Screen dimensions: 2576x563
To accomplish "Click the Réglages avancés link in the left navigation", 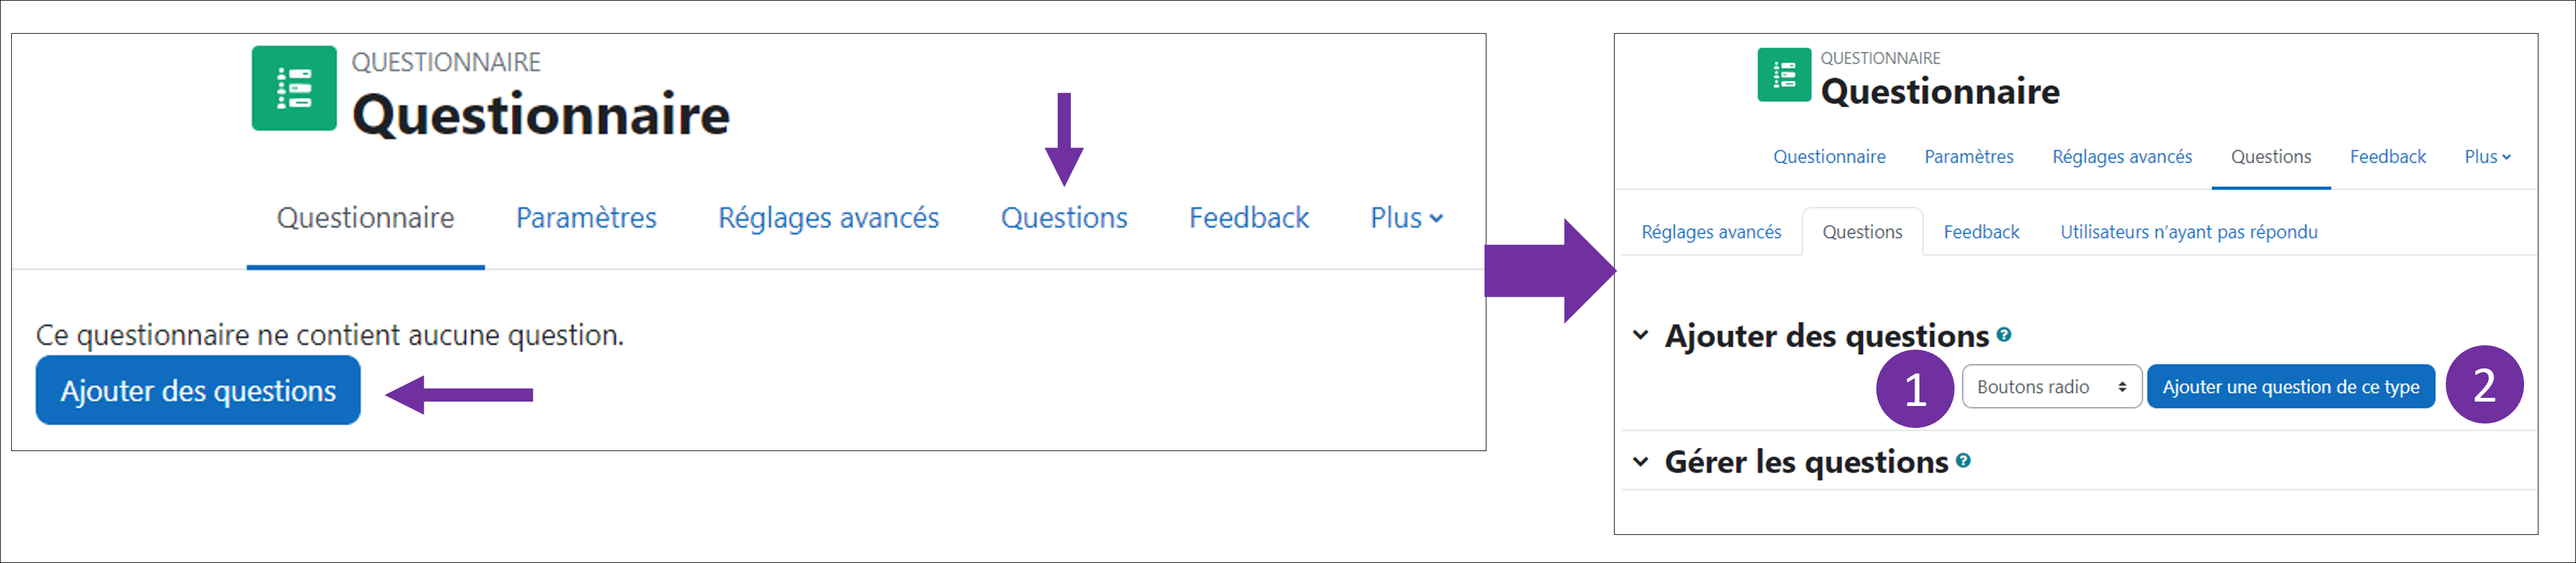I will click(x=829, y=217).
